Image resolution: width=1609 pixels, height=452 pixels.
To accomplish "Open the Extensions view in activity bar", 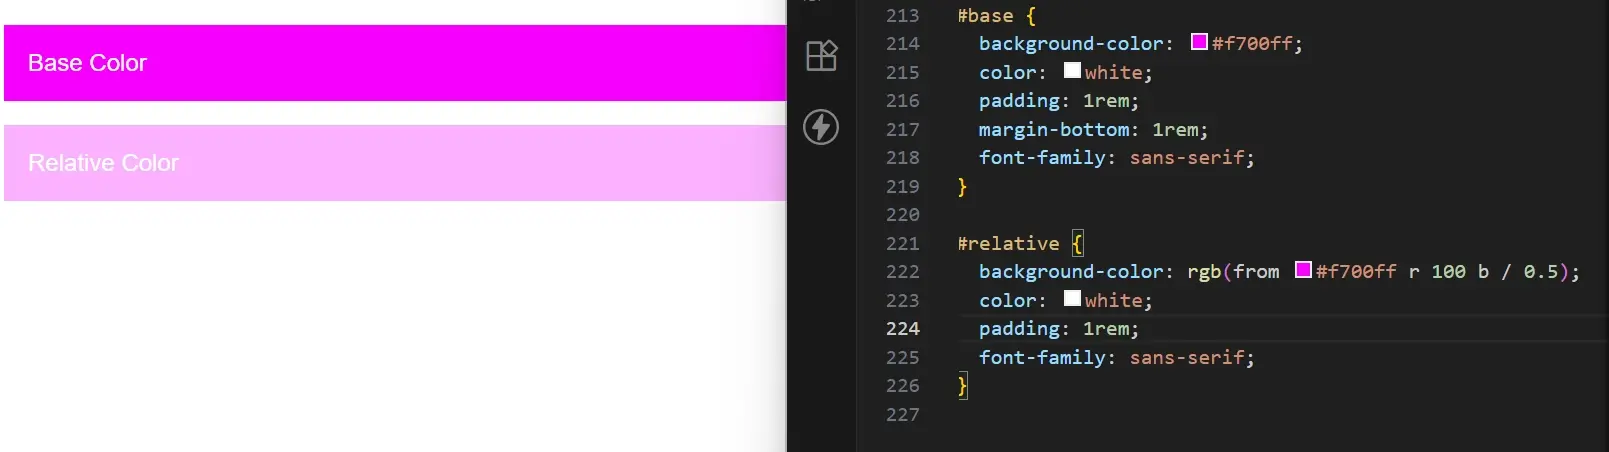I will (x=821, y=56).
